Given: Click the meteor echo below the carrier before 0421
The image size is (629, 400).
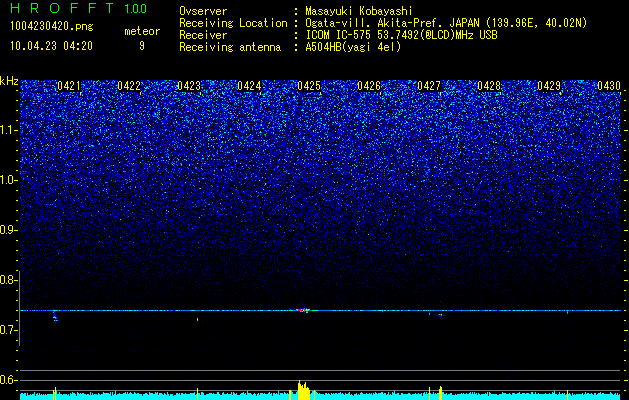Looking at the screenshot, I should click(55, 317).
